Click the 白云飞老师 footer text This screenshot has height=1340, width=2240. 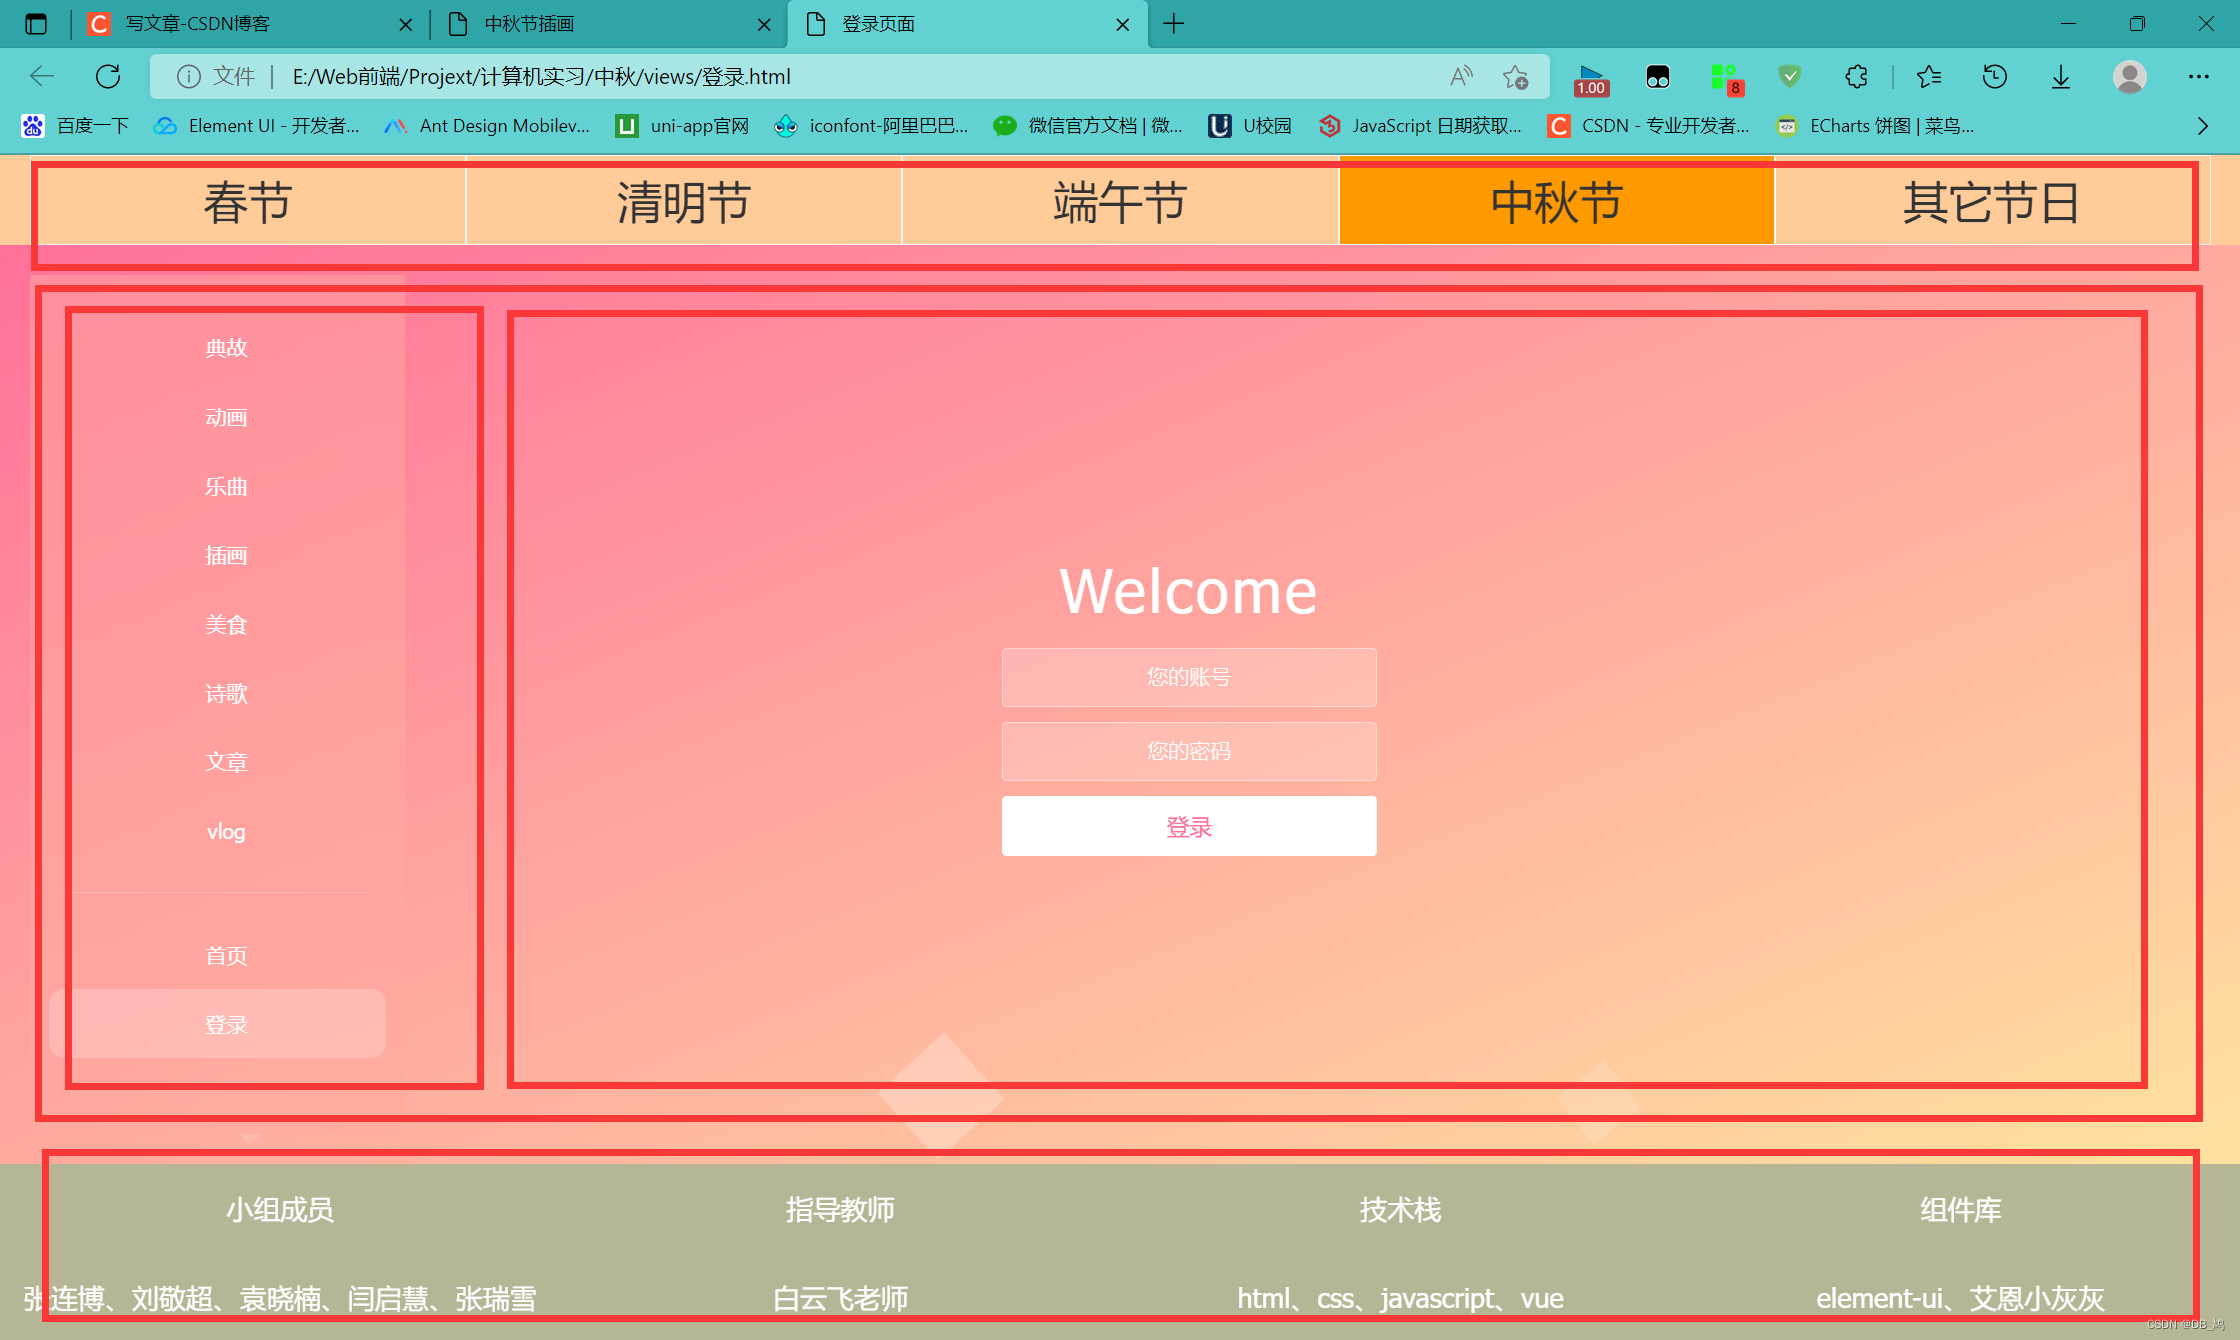[x=840, y=1299]
